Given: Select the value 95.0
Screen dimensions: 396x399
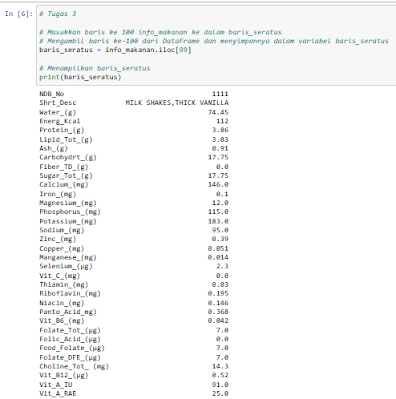Looking at the screenshot, I should [x=220, y=230].
